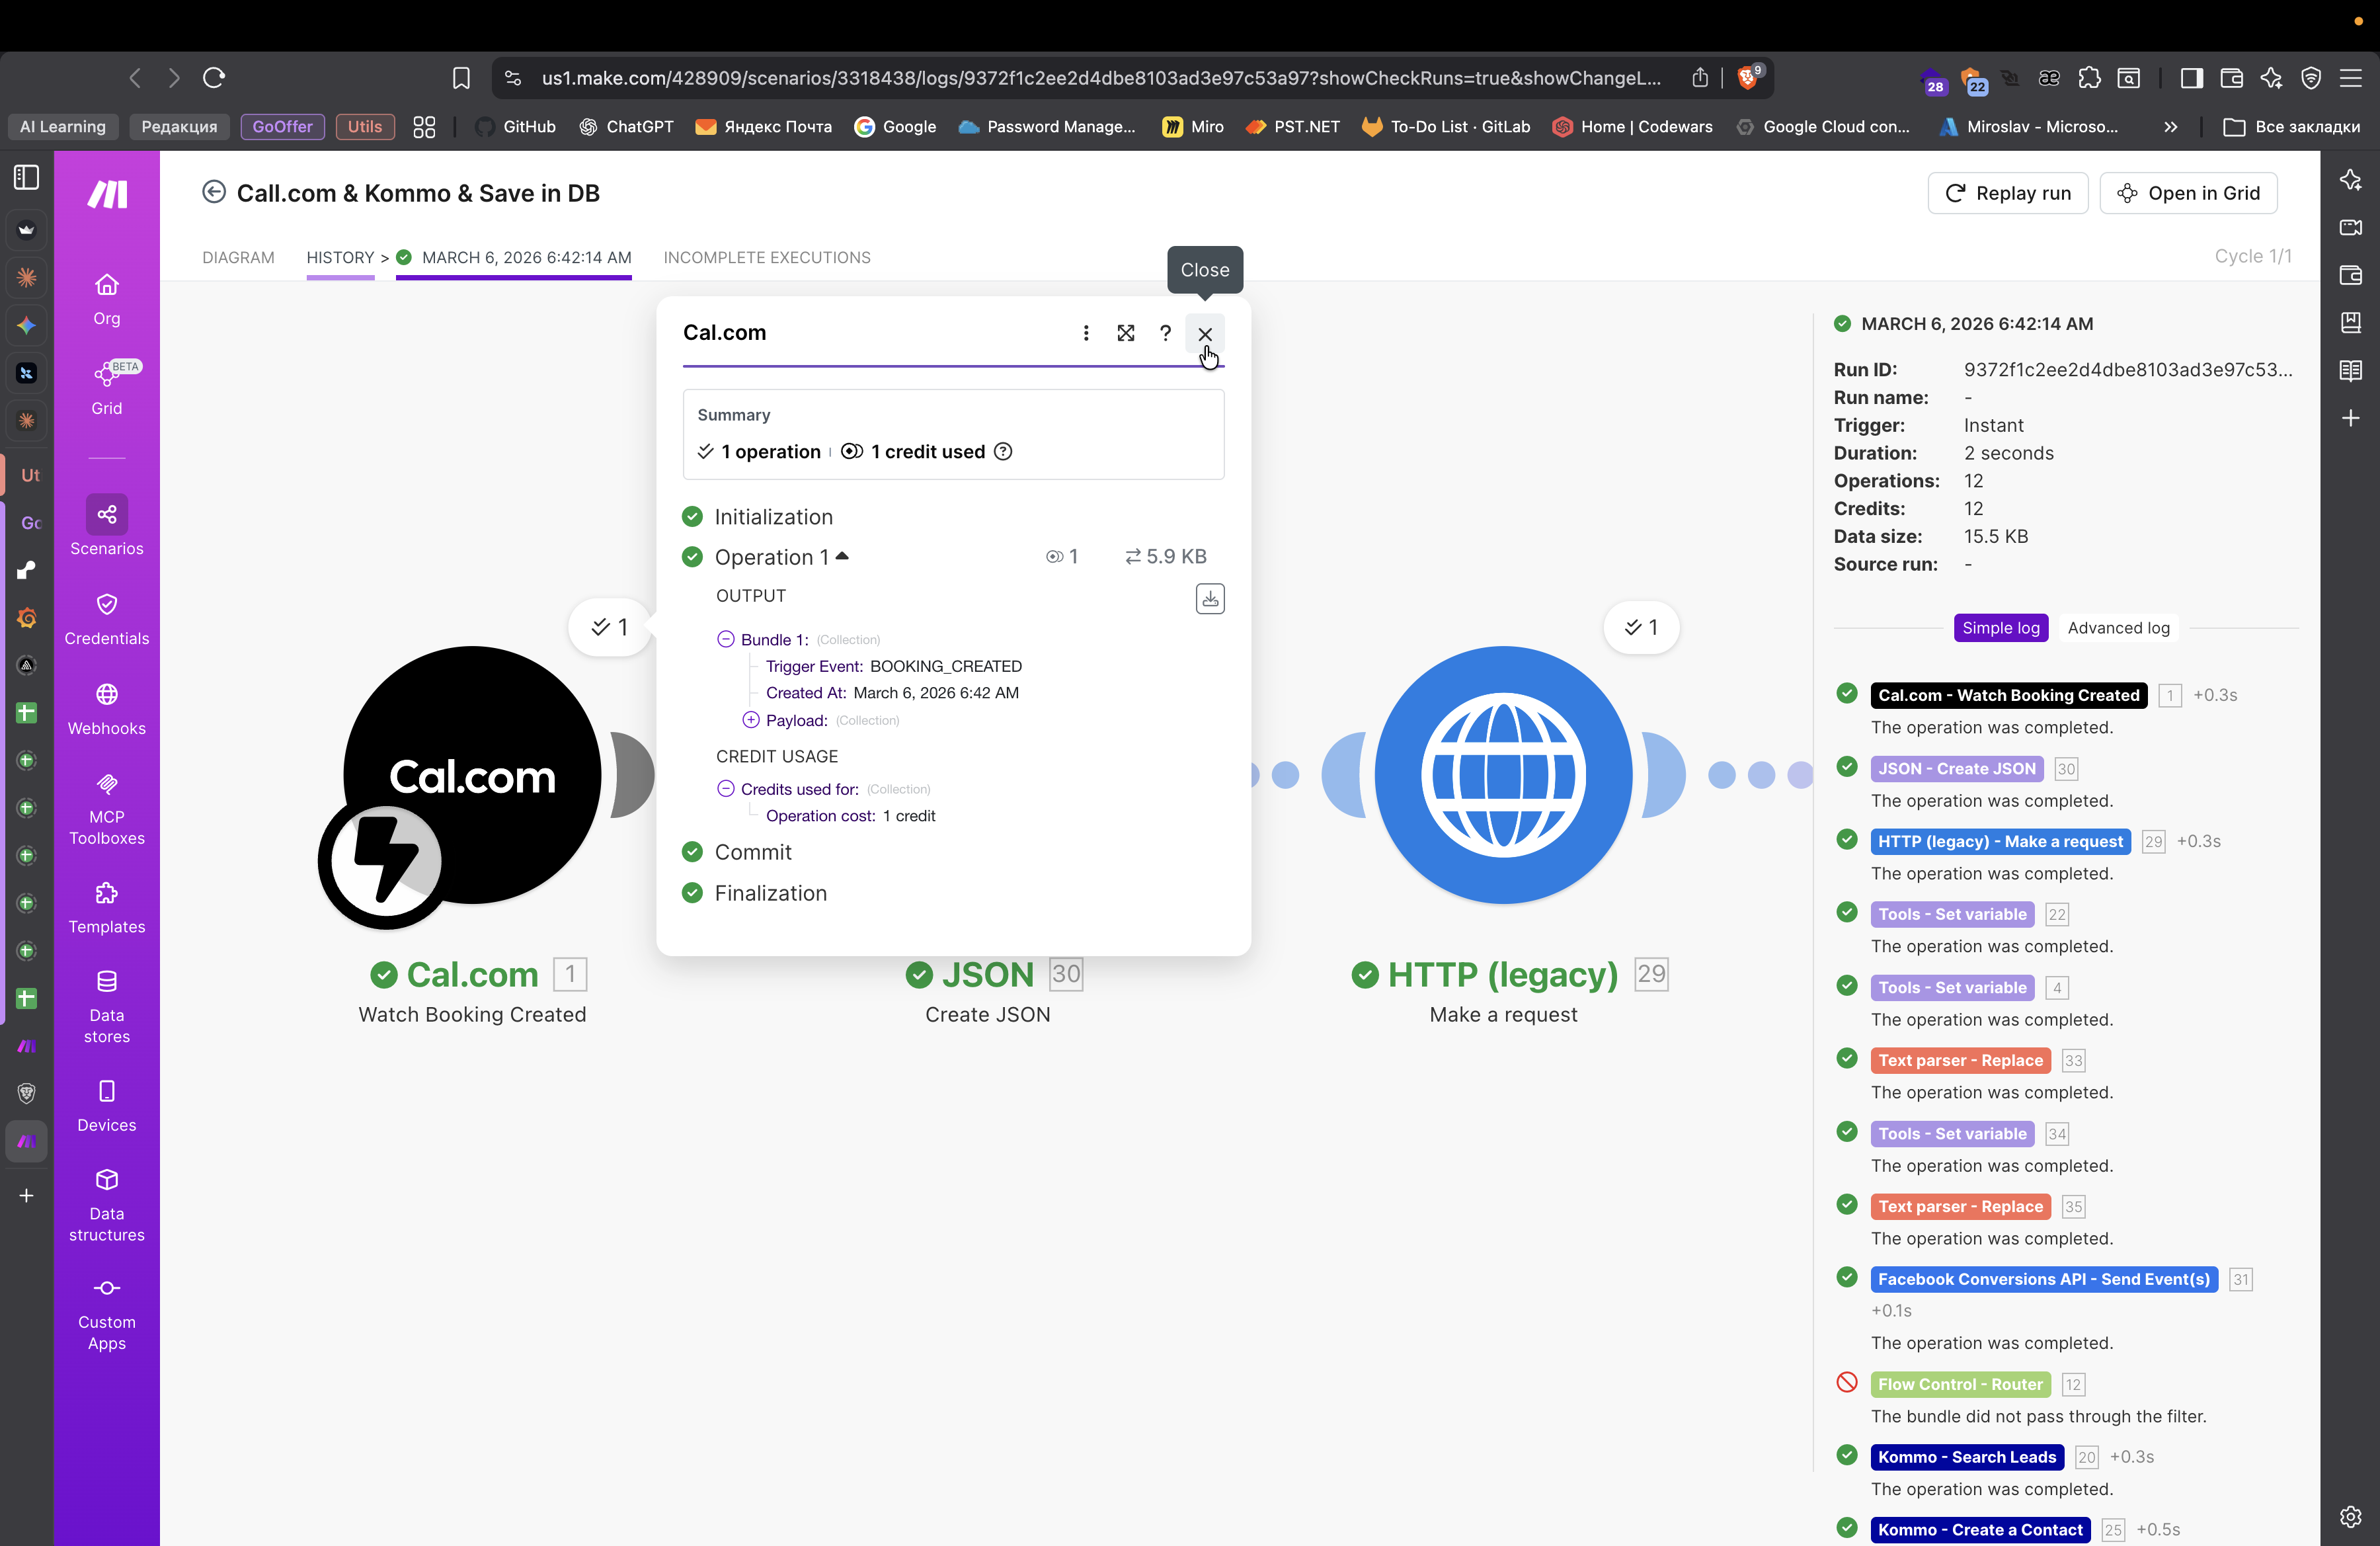Switch to Advanced log view
The height and width of the screenshot is (1546, 2380).
[x=2118, y=628]
